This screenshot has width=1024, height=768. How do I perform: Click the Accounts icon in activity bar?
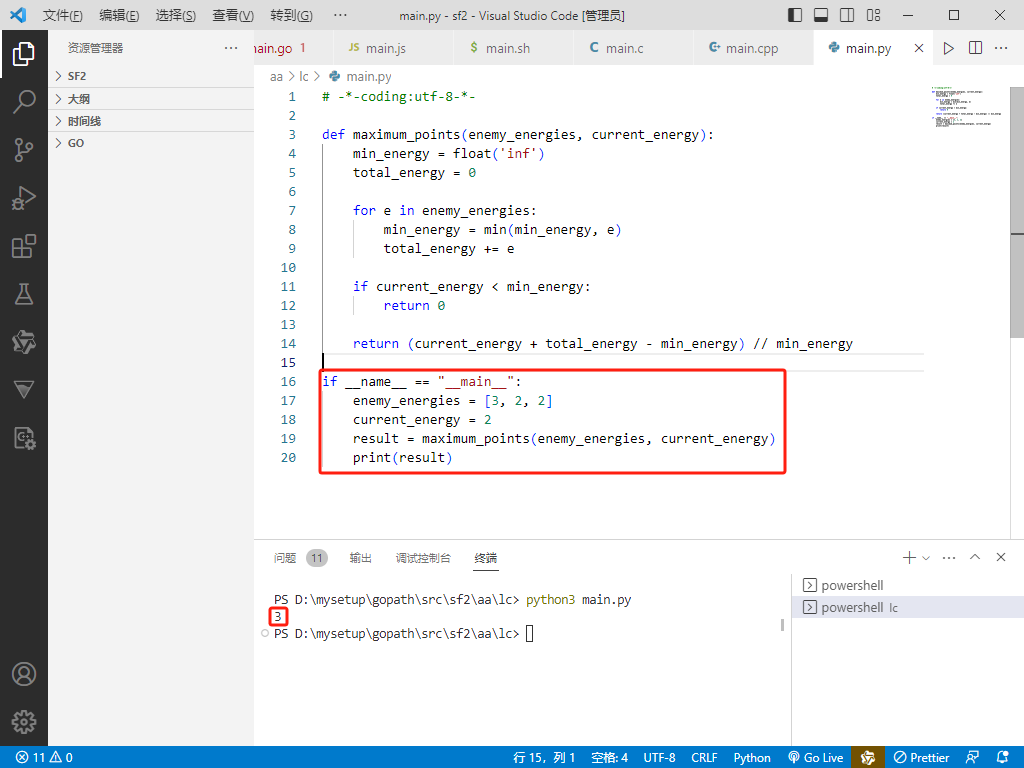tap(24, 674)
